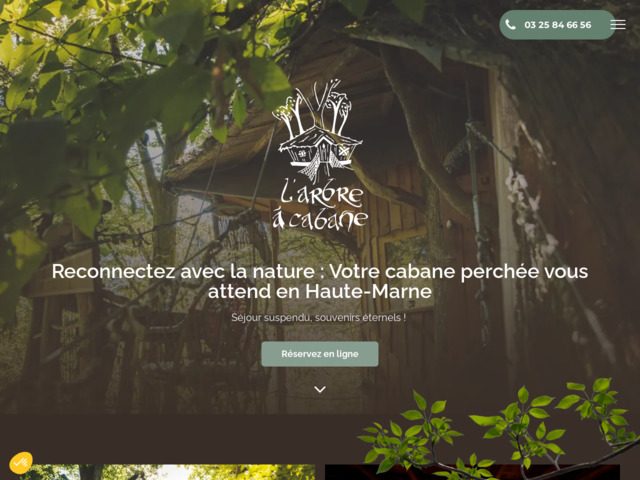Image resolution: width=640 pixels, height=480 pixels.
Task: Click the words "attend en Haute-Marne"
Action: click(320, 291)
